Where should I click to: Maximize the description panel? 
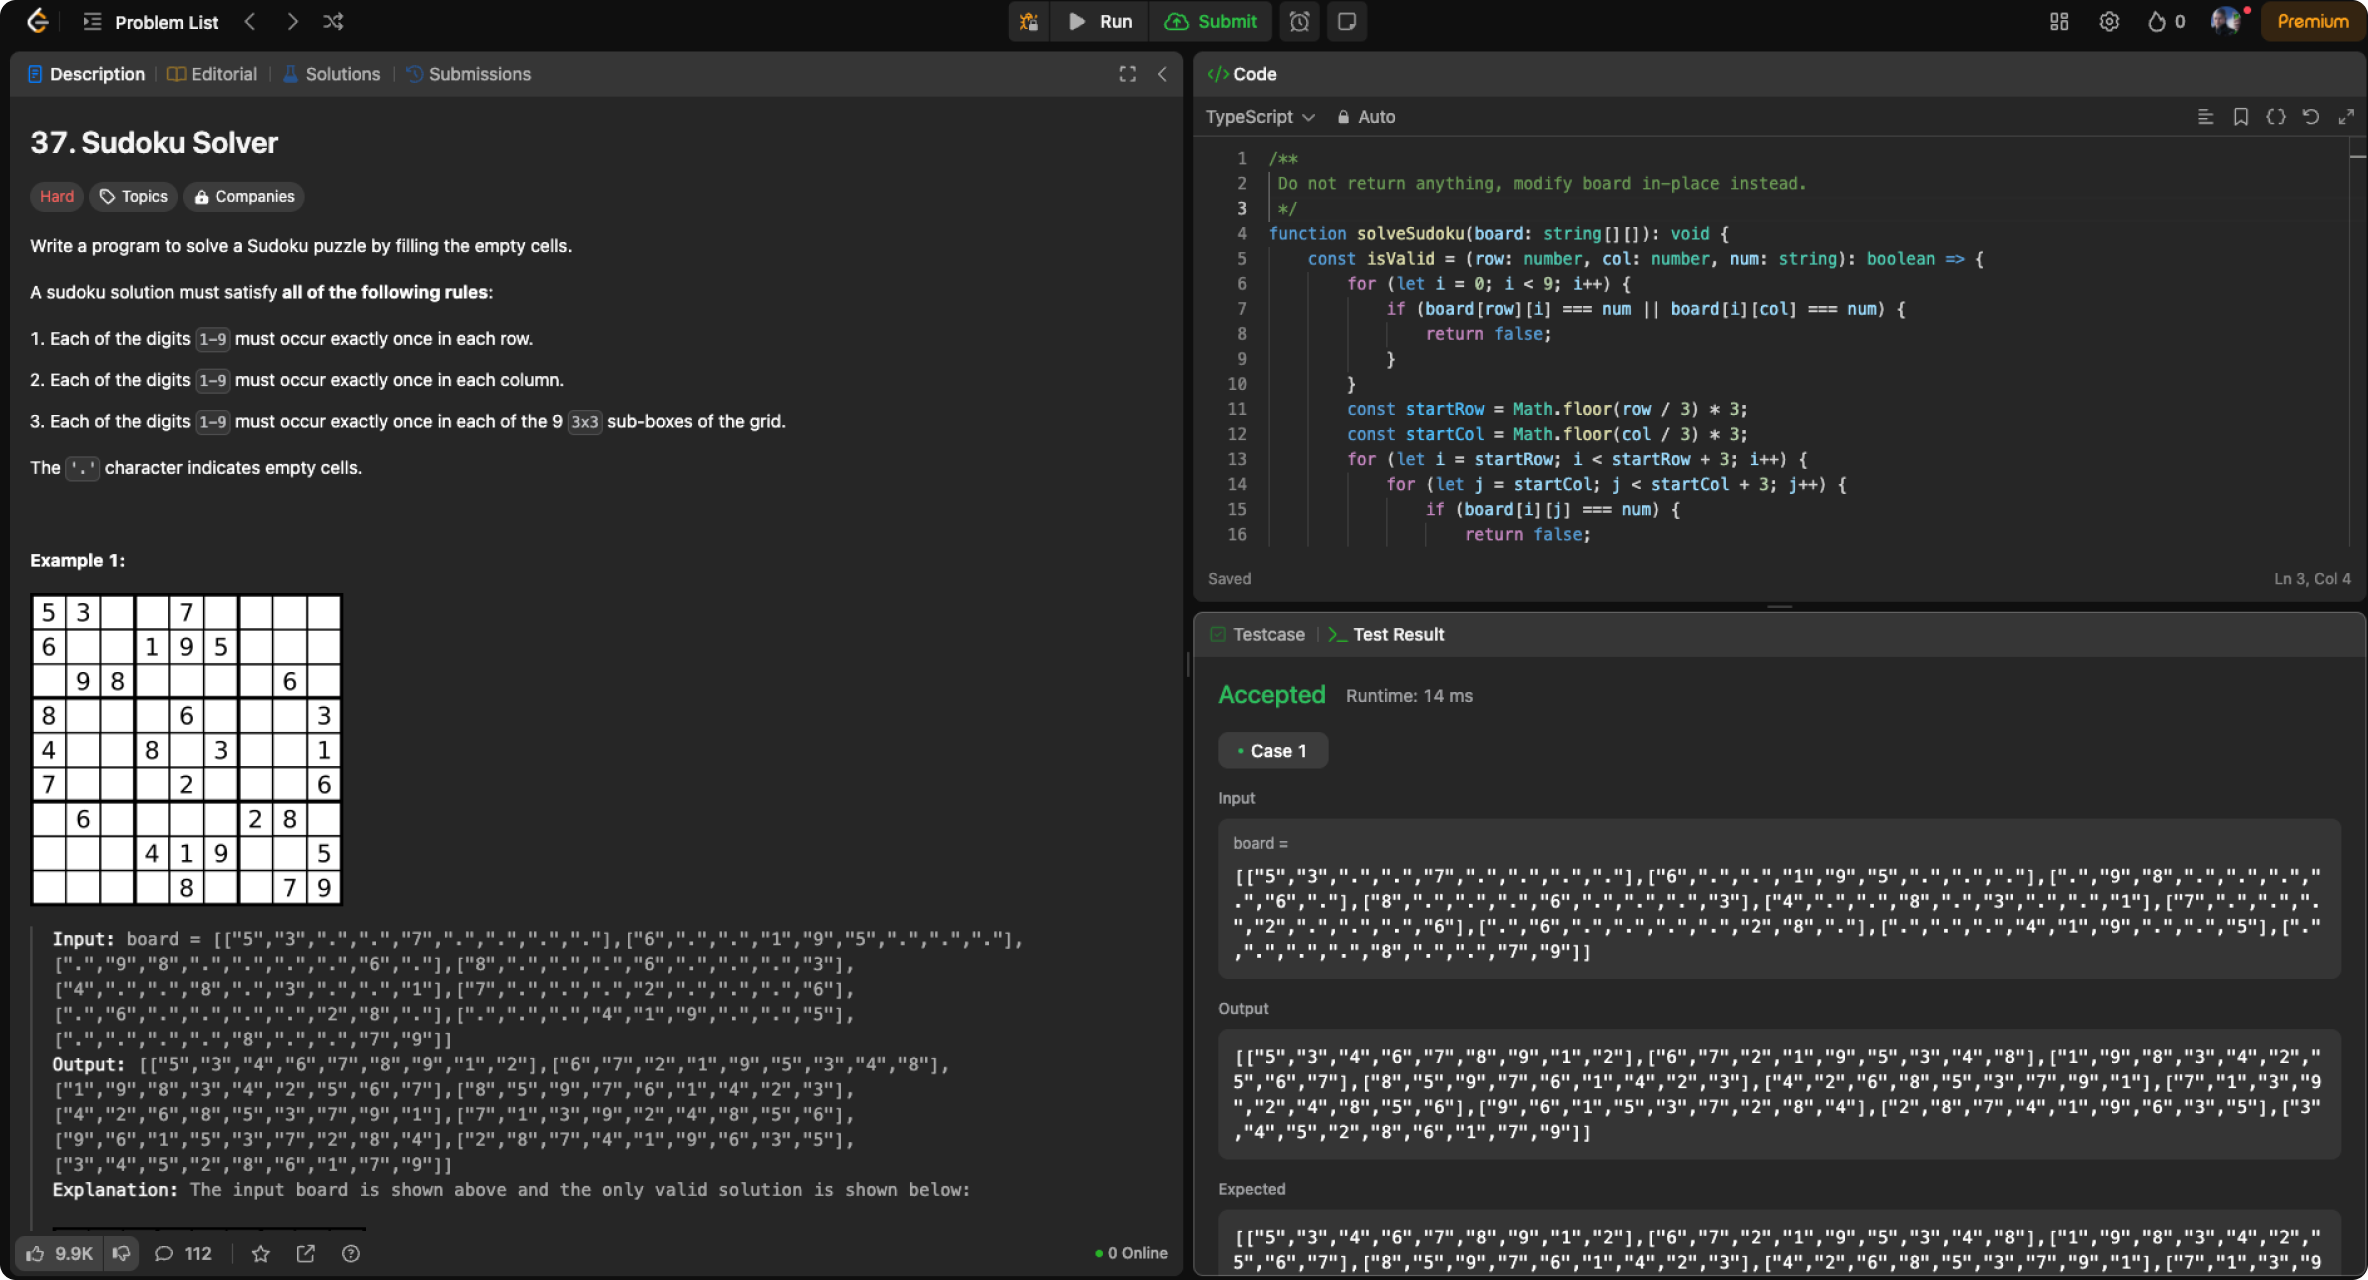click(1127, 74)
